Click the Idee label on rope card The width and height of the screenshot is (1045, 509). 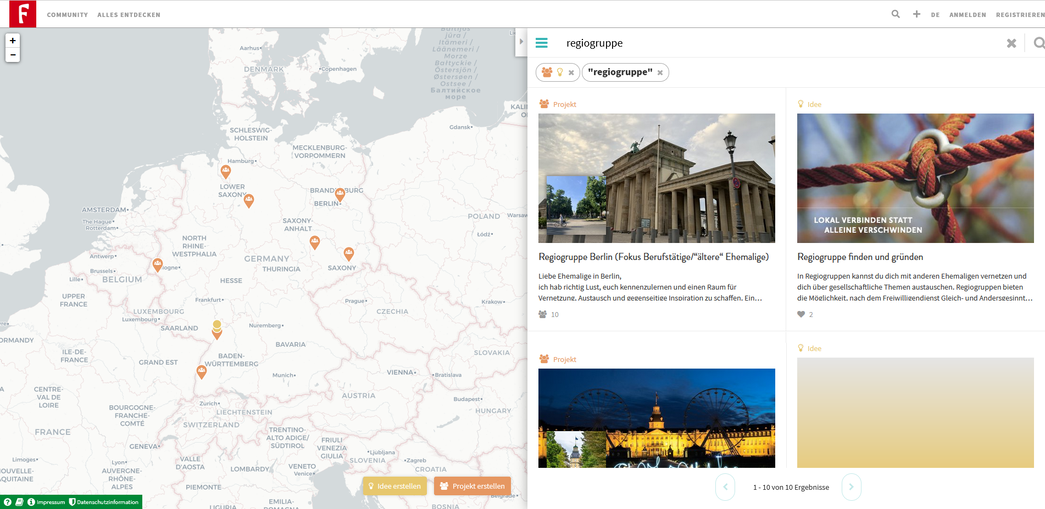click(814, 104)
